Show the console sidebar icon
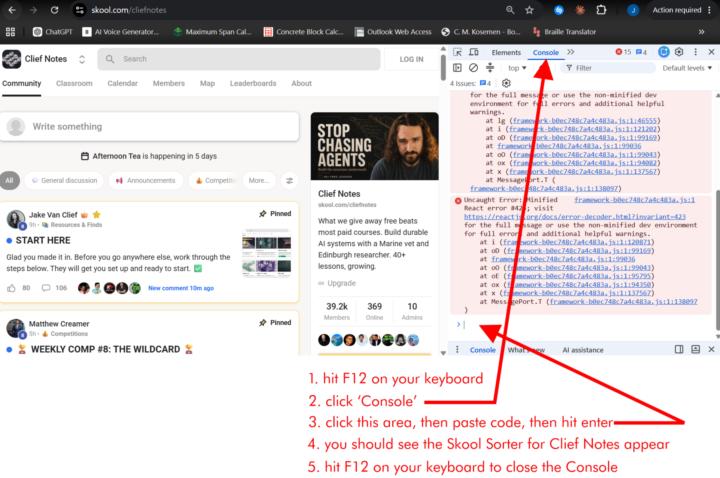This screenshot has height=478, width=720. coord(457,68)
